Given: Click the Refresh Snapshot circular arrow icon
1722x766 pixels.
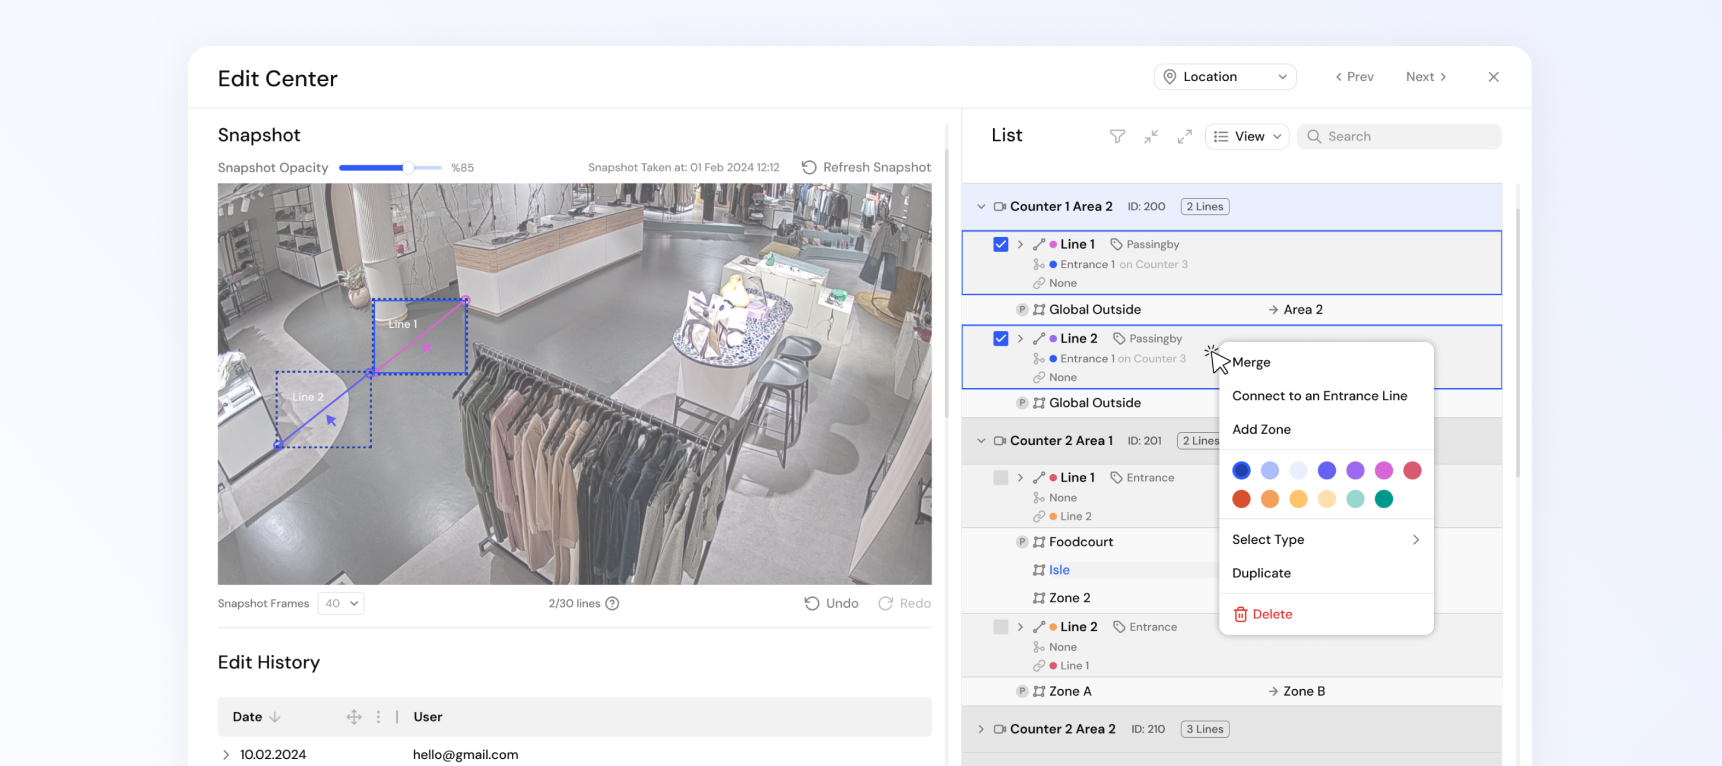Looking at the screenshot, I should click(809, 168).
